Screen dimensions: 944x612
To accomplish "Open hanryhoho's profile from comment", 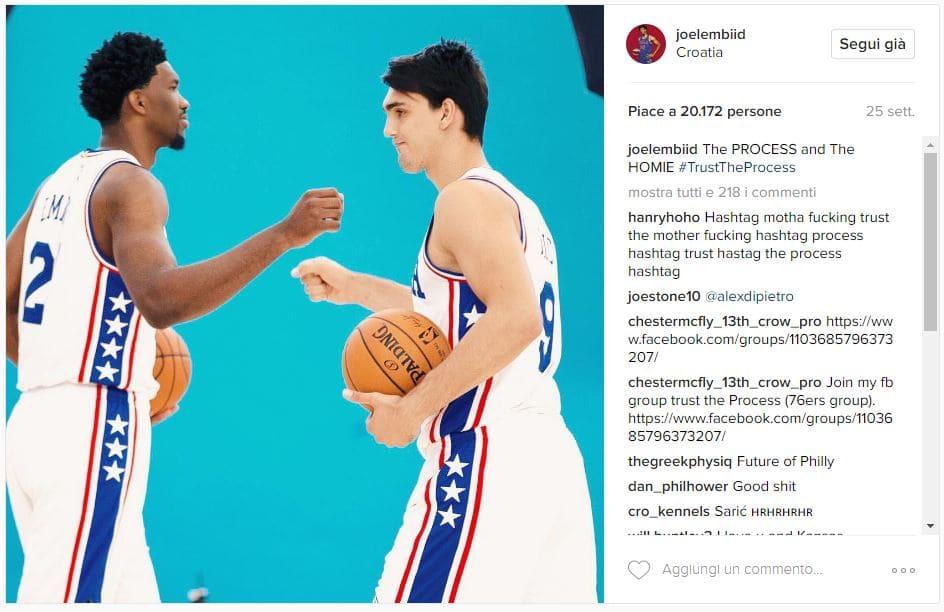I will coord(663,217).
